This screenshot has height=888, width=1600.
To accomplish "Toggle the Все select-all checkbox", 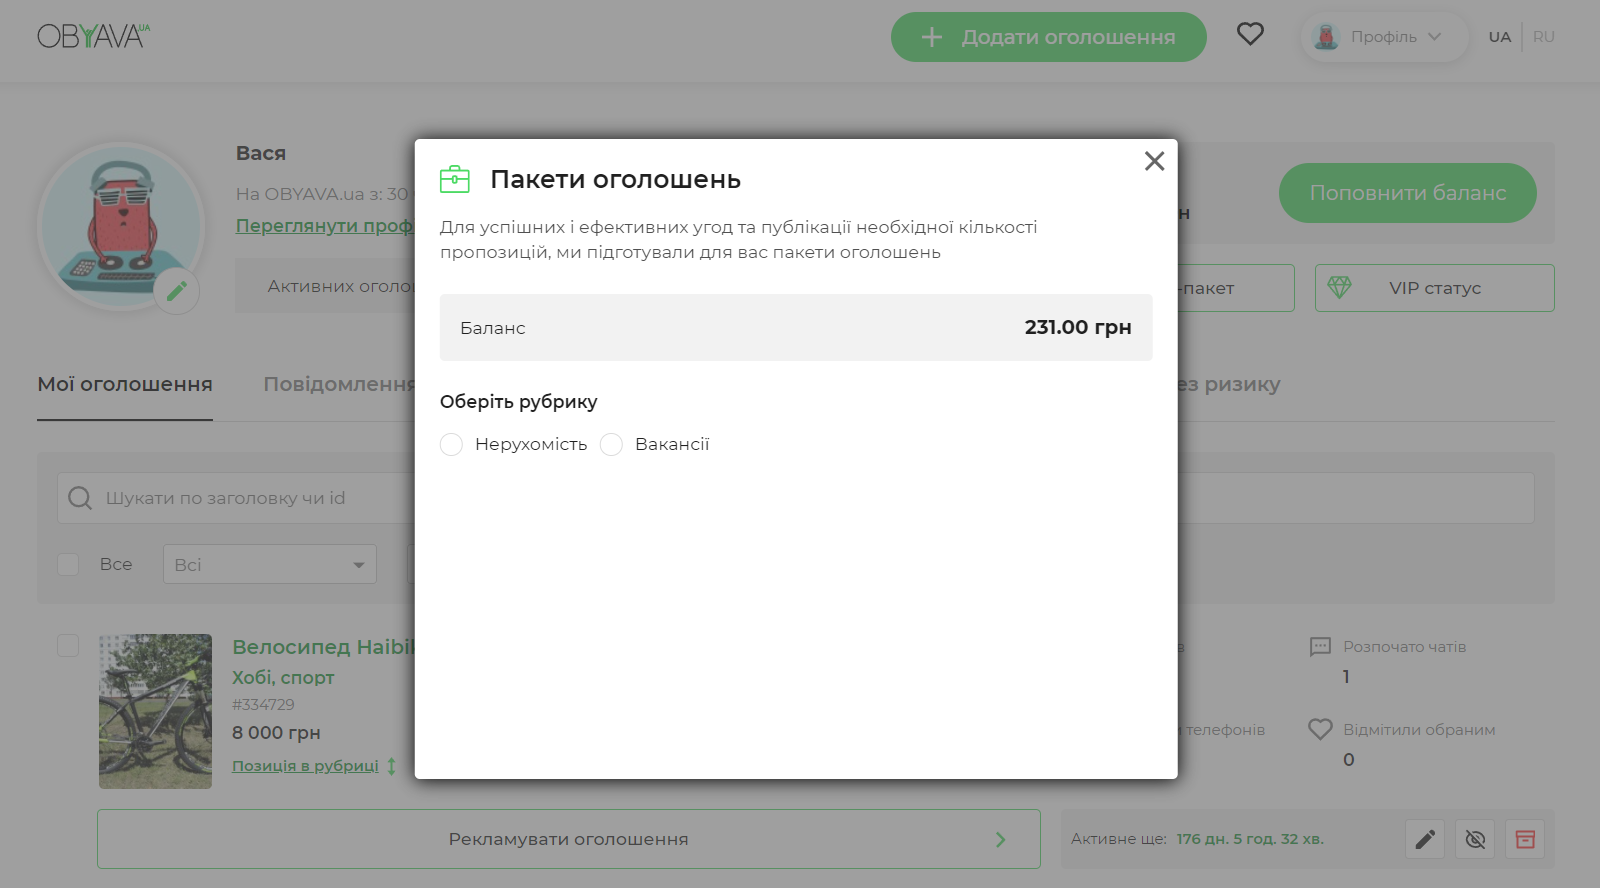I will tap(68, 564).
